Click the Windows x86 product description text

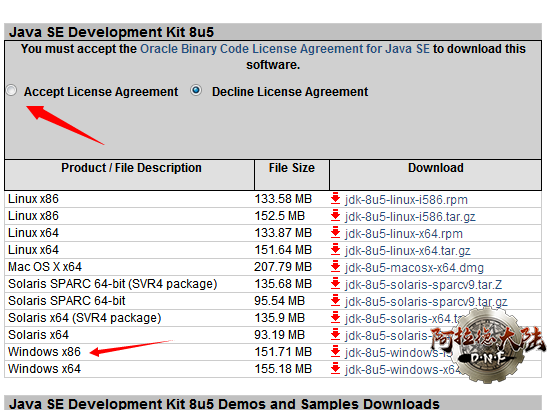pos(44,352)
